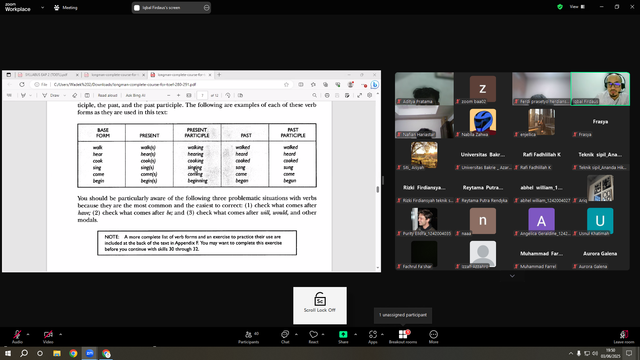Select the active longman complete course tab
640x360 pixels.
coord(181,75)
